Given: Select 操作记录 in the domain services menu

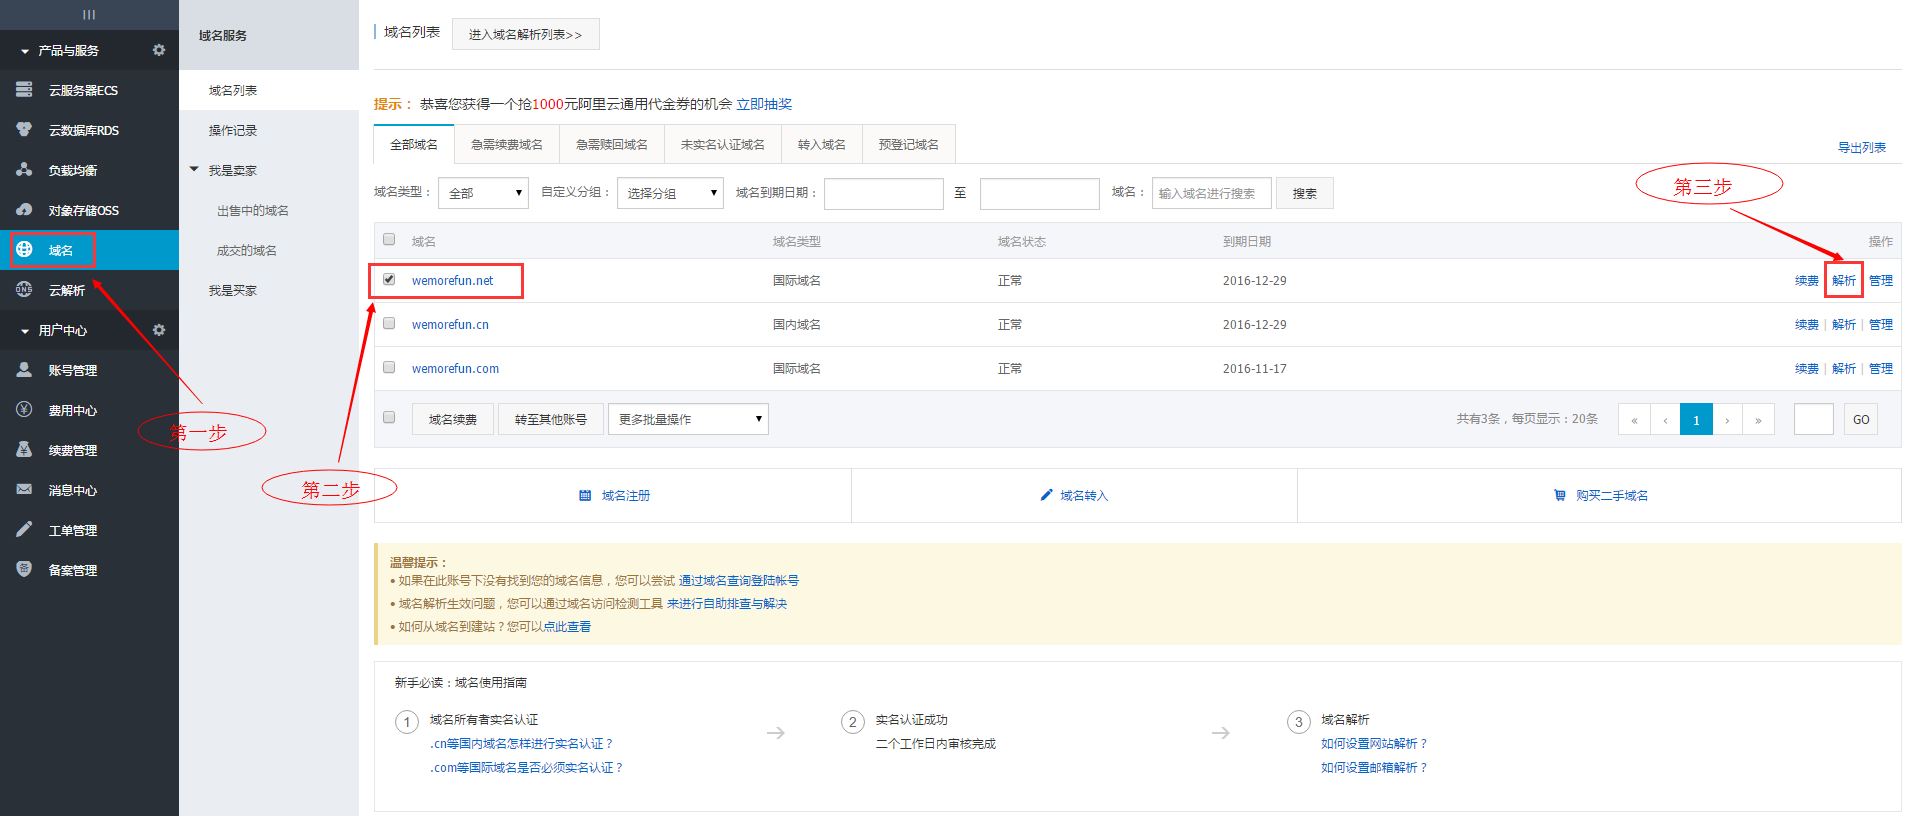Looking at the screenshot, I should [x=233, y=130].
